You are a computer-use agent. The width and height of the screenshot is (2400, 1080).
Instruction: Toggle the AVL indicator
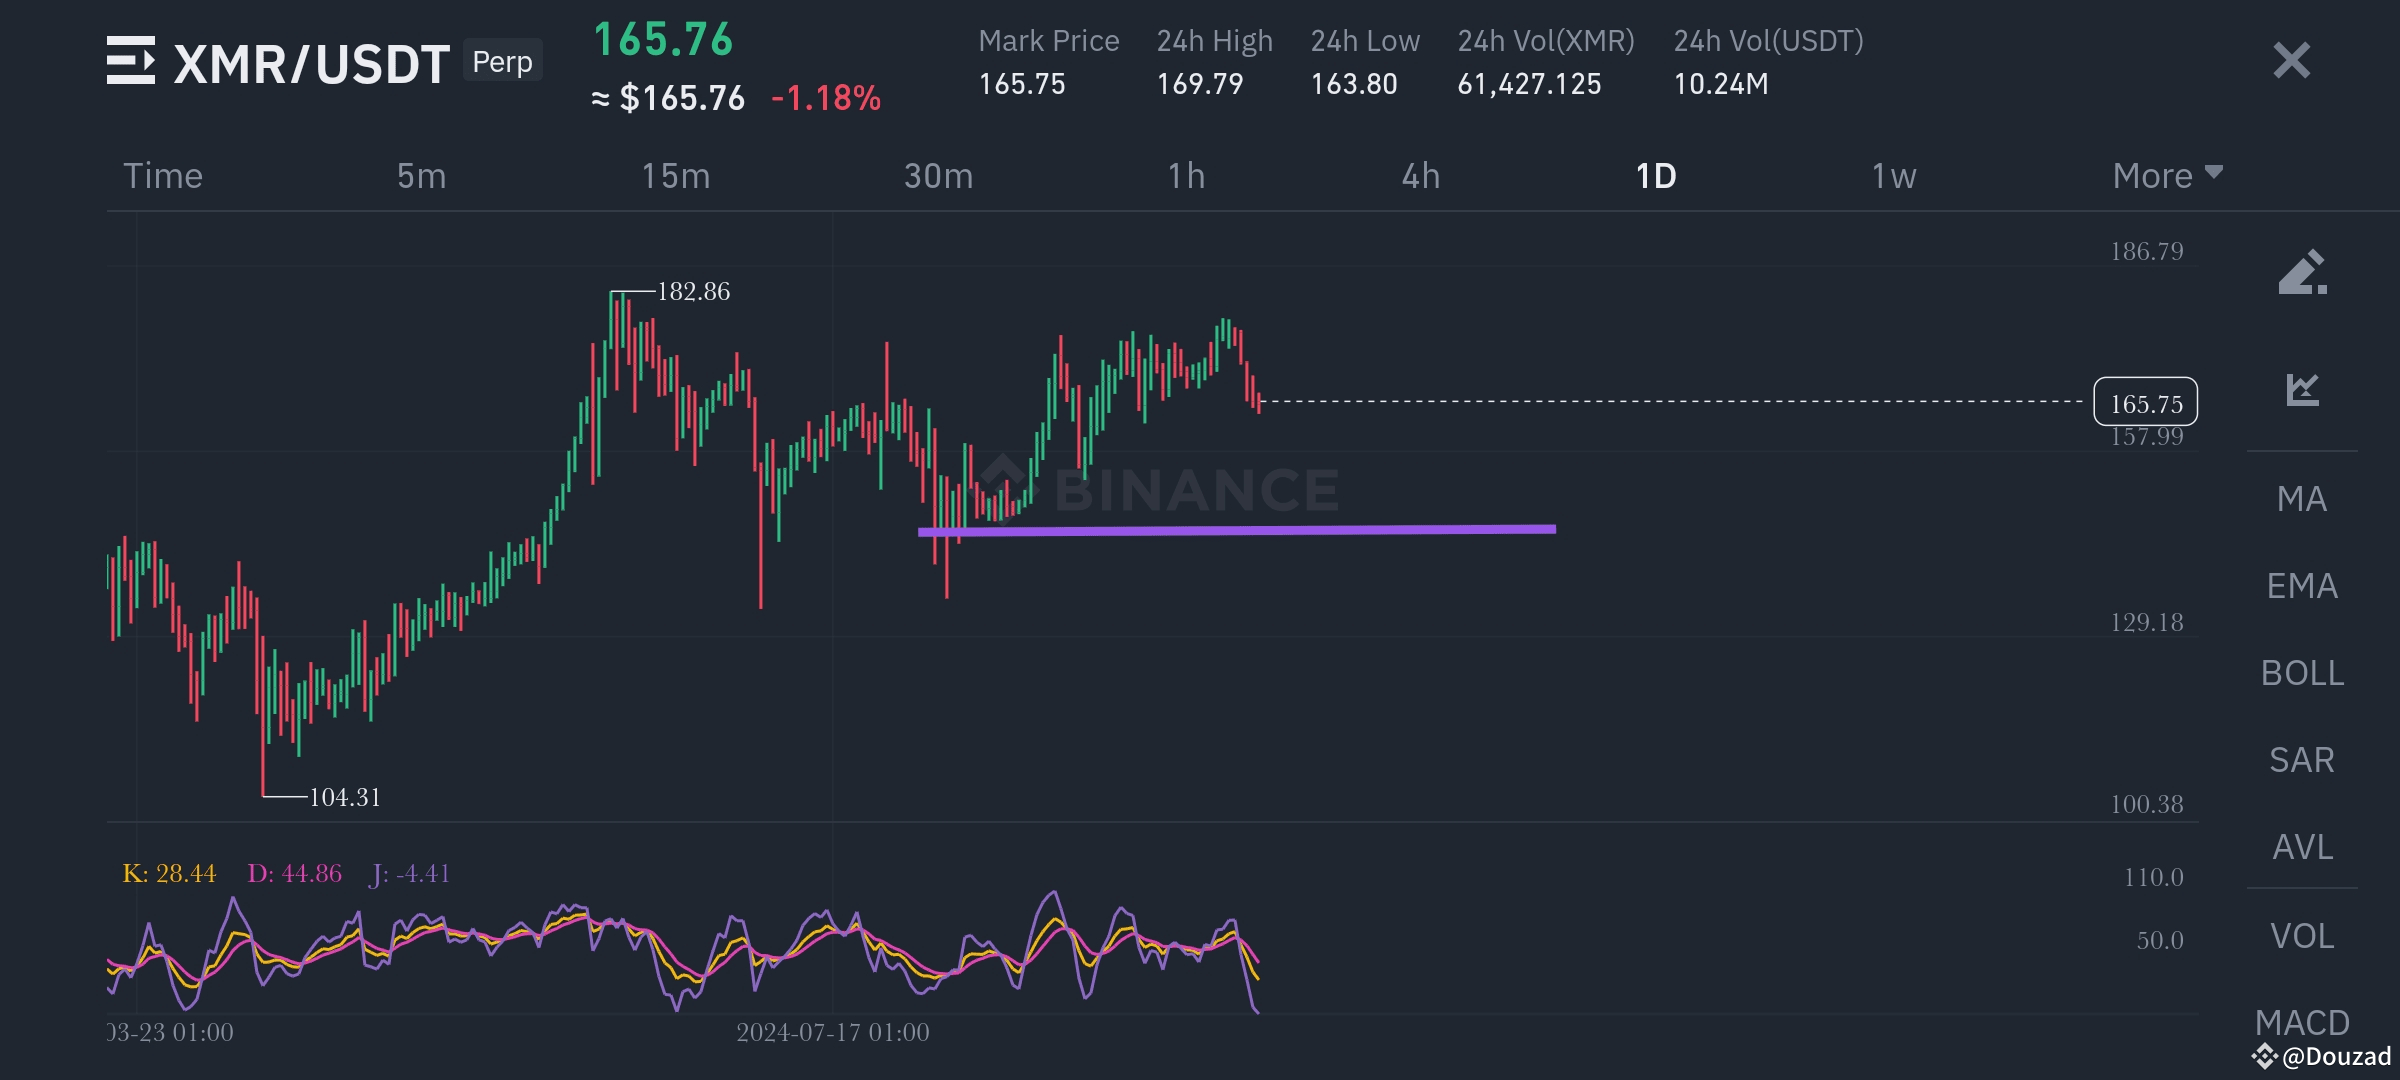pos(2301,847)
